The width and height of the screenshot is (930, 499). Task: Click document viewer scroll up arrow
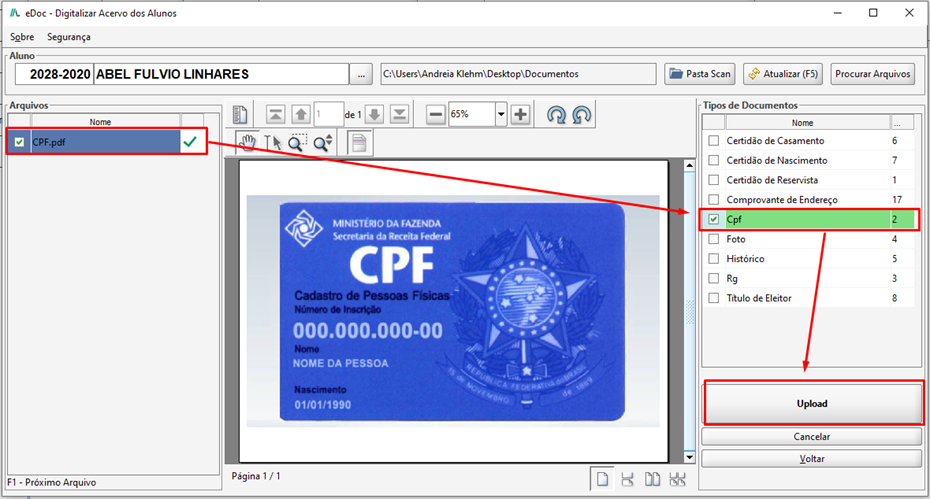tap(689, 166)
